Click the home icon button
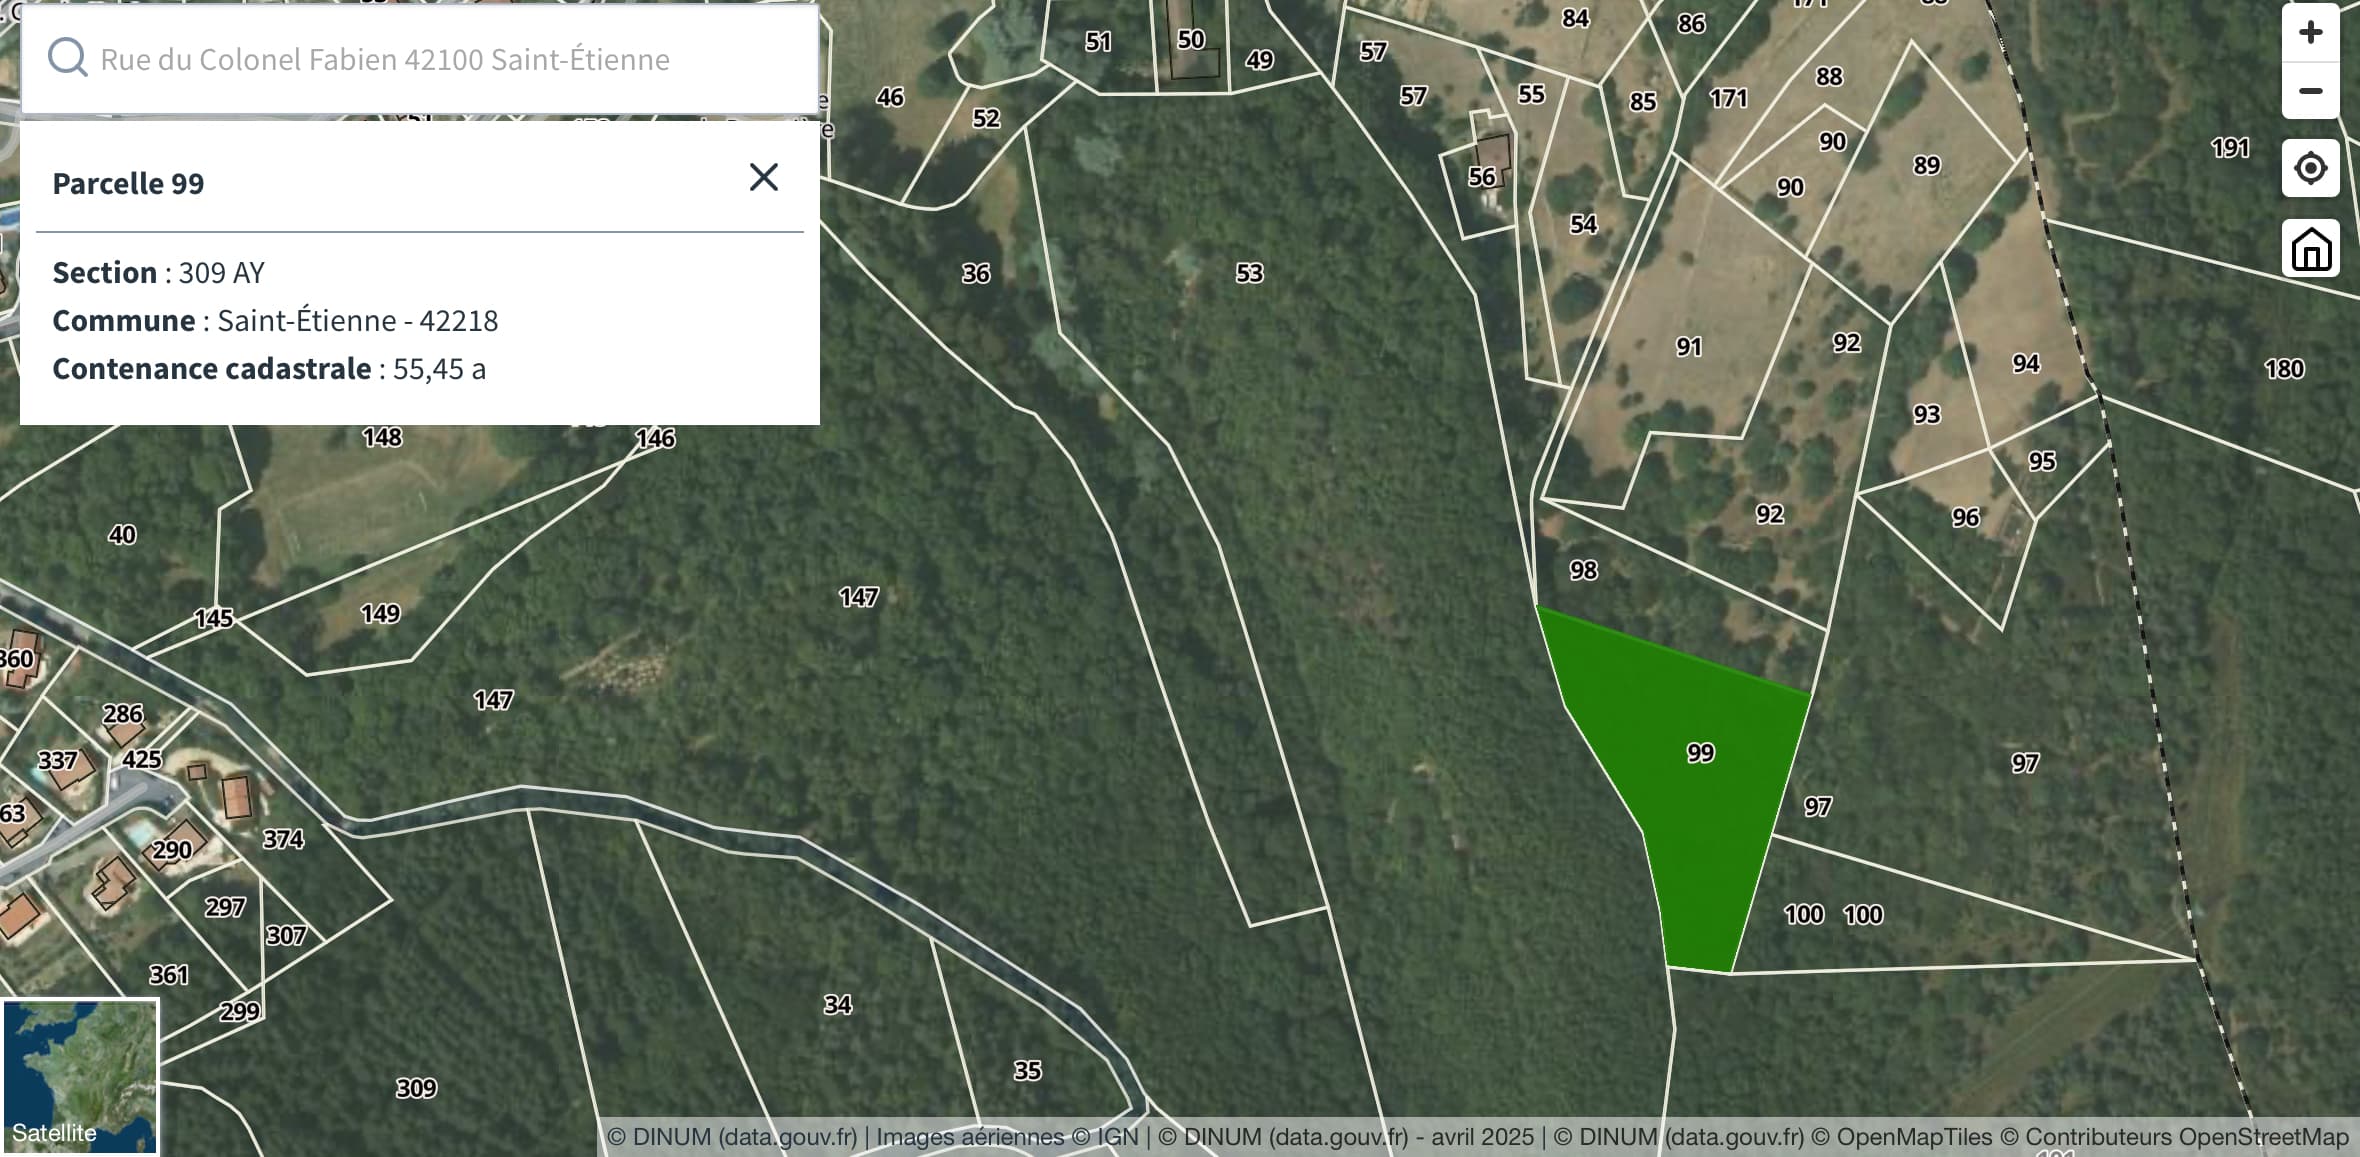The width and height of the screenshot is (2360, 1157). click(2310, 248)
